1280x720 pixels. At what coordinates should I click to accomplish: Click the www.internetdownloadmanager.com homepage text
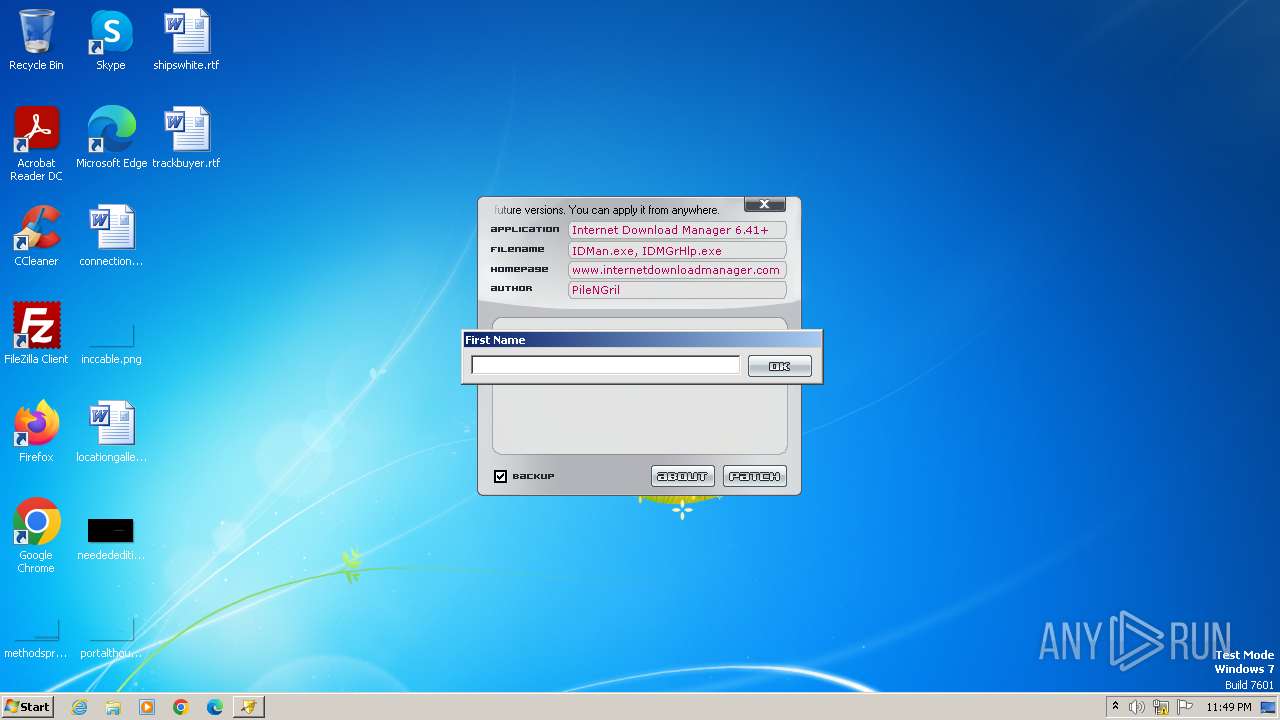tap(676, 270)
